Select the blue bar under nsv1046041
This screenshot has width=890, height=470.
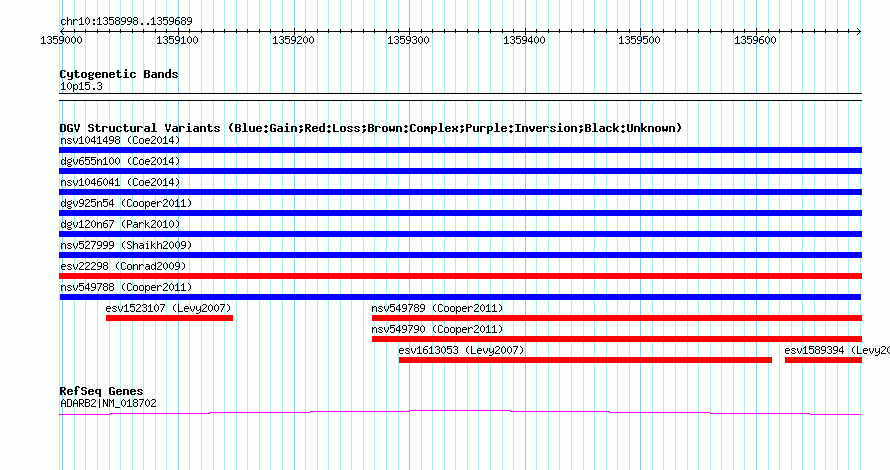click(460, 192)
